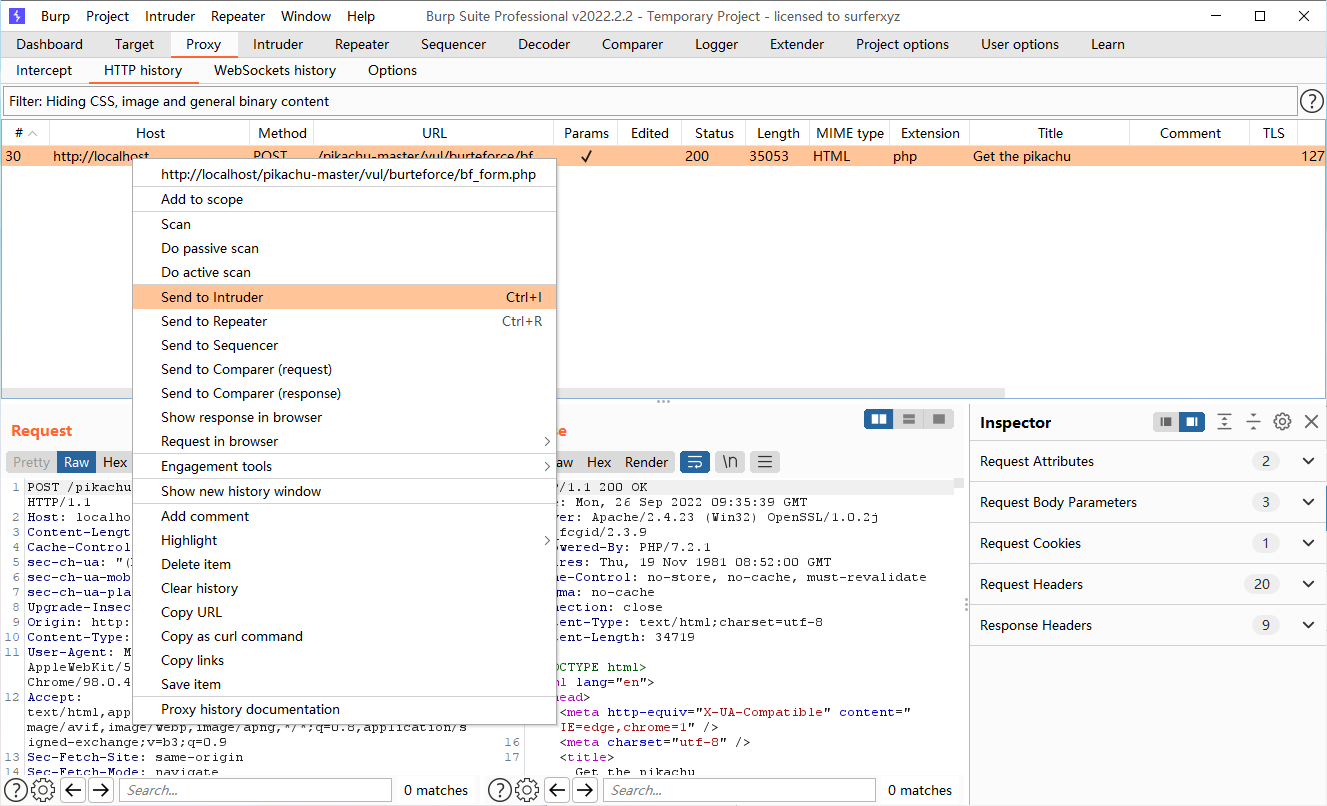Image resolution: width=1327 pixels, height=806 pixels.
Task: Click the request search previous match arrow
Action: (x=73, y=790)
